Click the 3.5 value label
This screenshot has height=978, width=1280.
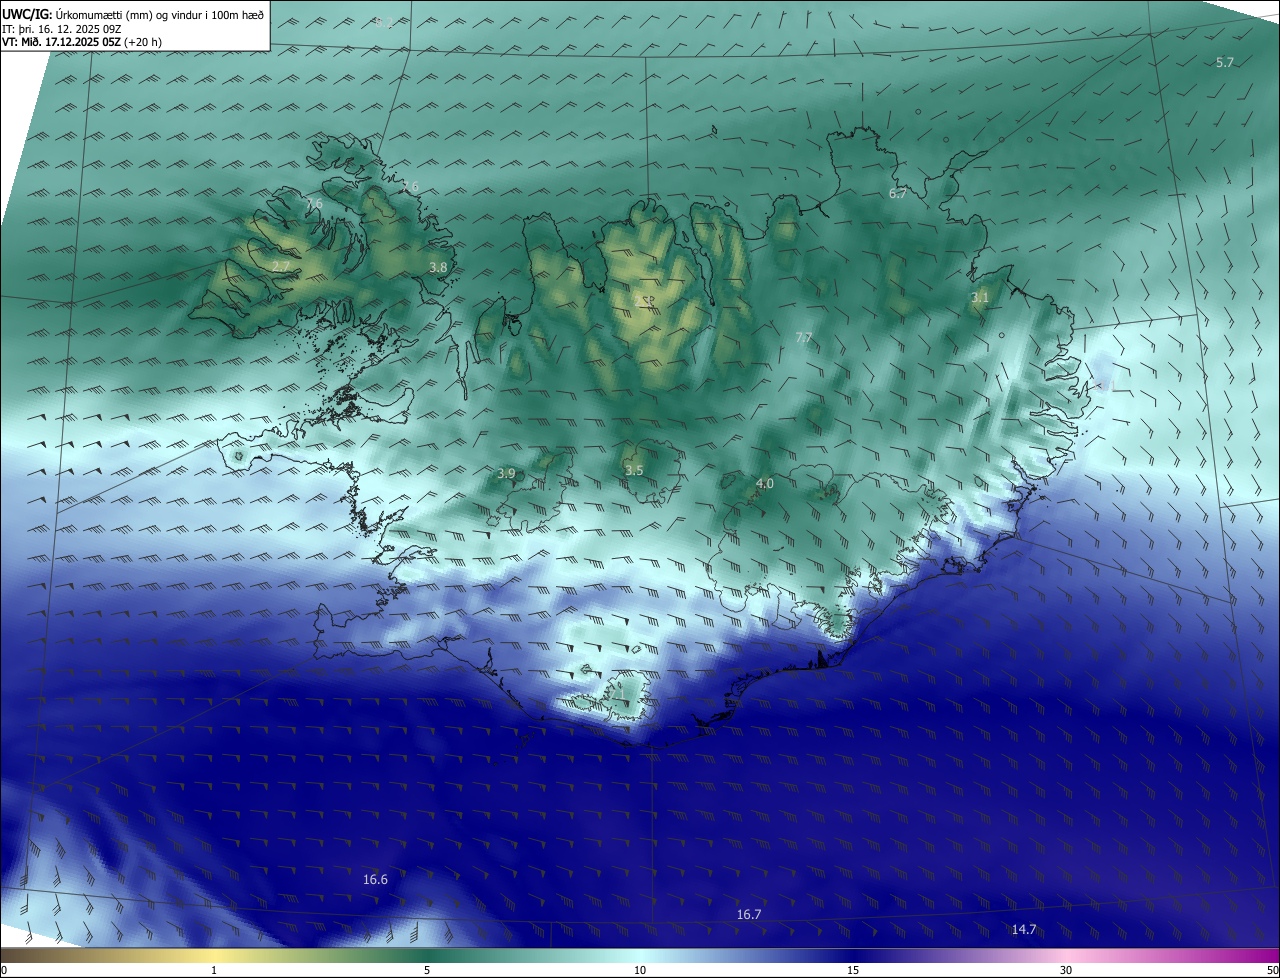(634, 470)
